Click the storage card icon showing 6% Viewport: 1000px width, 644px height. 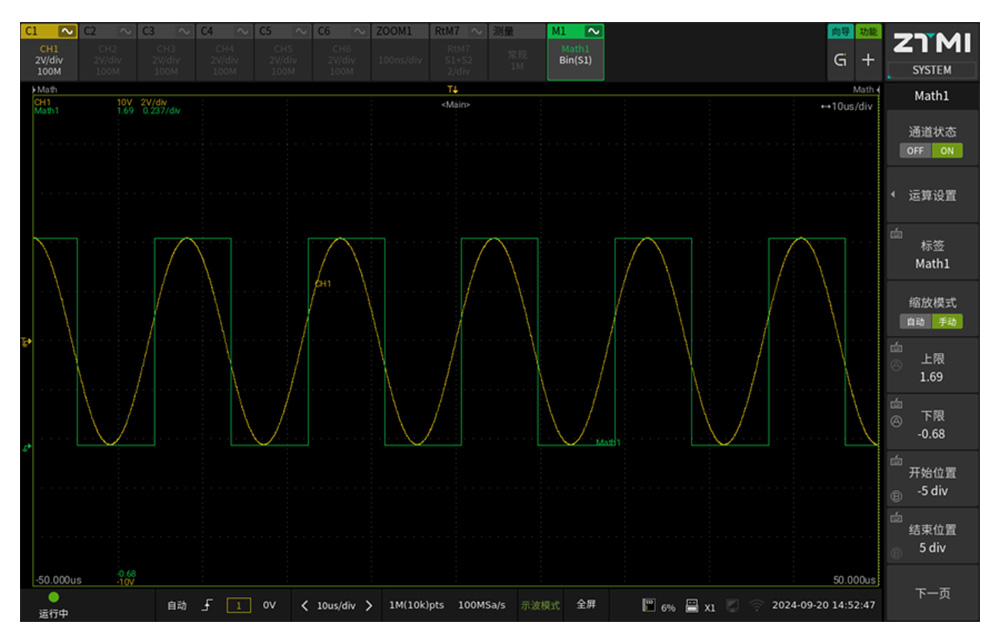coord(649,605)
